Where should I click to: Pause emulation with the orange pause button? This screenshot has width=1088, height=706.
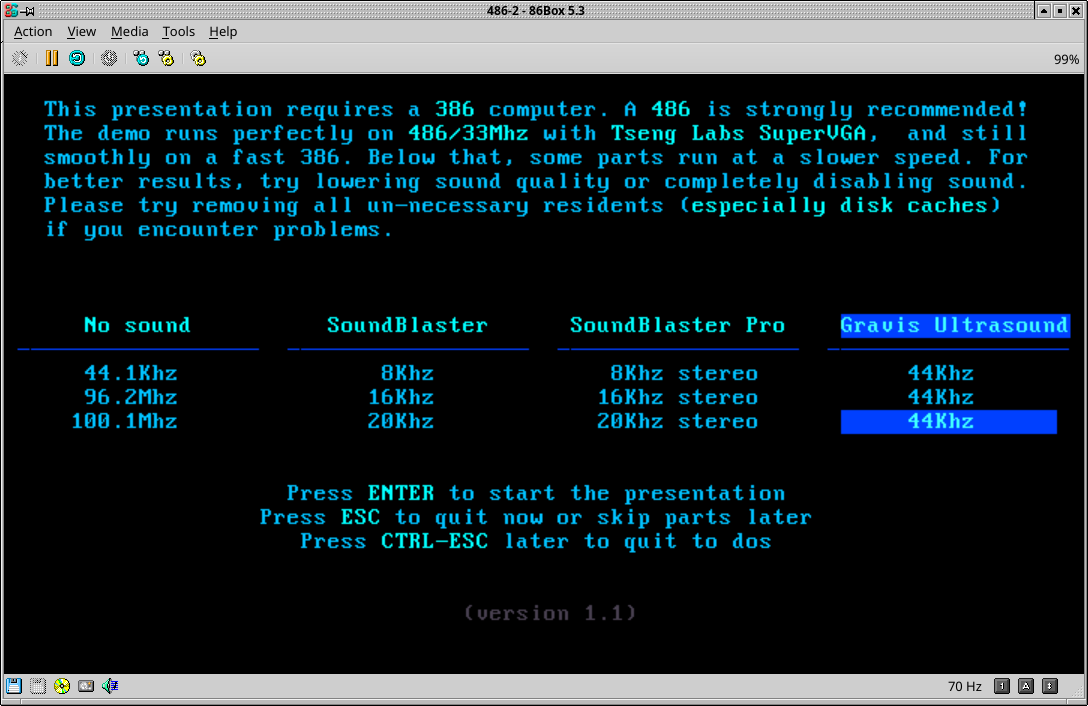pyautogui.click(x=51, y=58)
